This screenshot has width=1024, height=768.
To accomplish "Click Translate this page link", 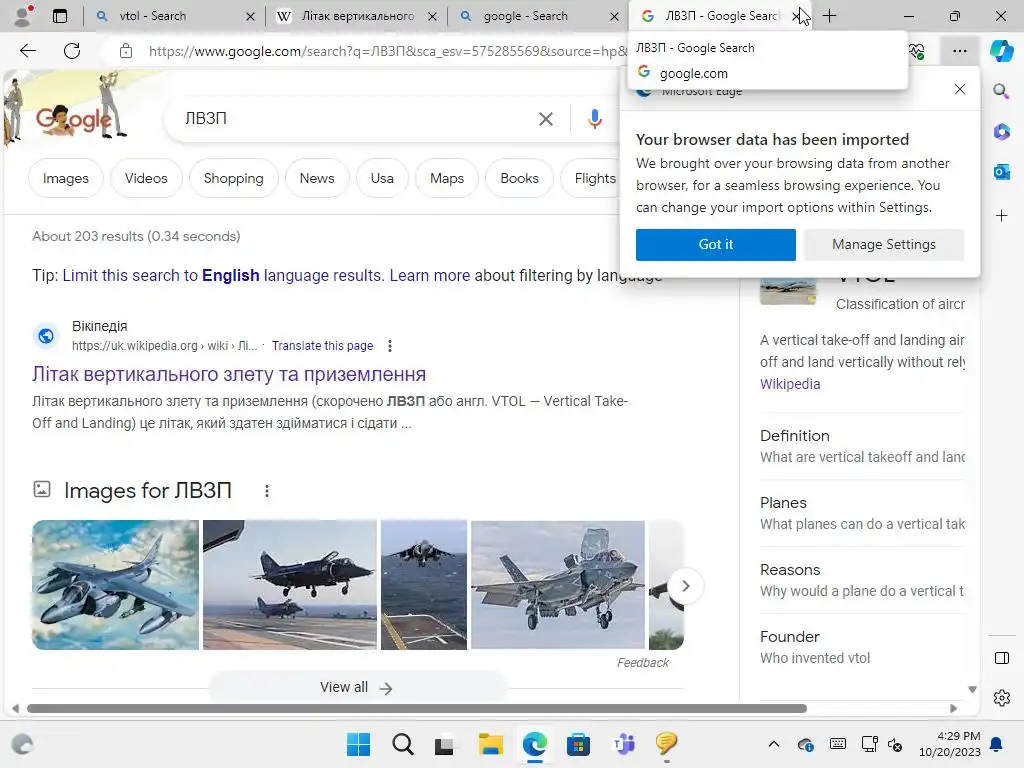I will point(323,345).
